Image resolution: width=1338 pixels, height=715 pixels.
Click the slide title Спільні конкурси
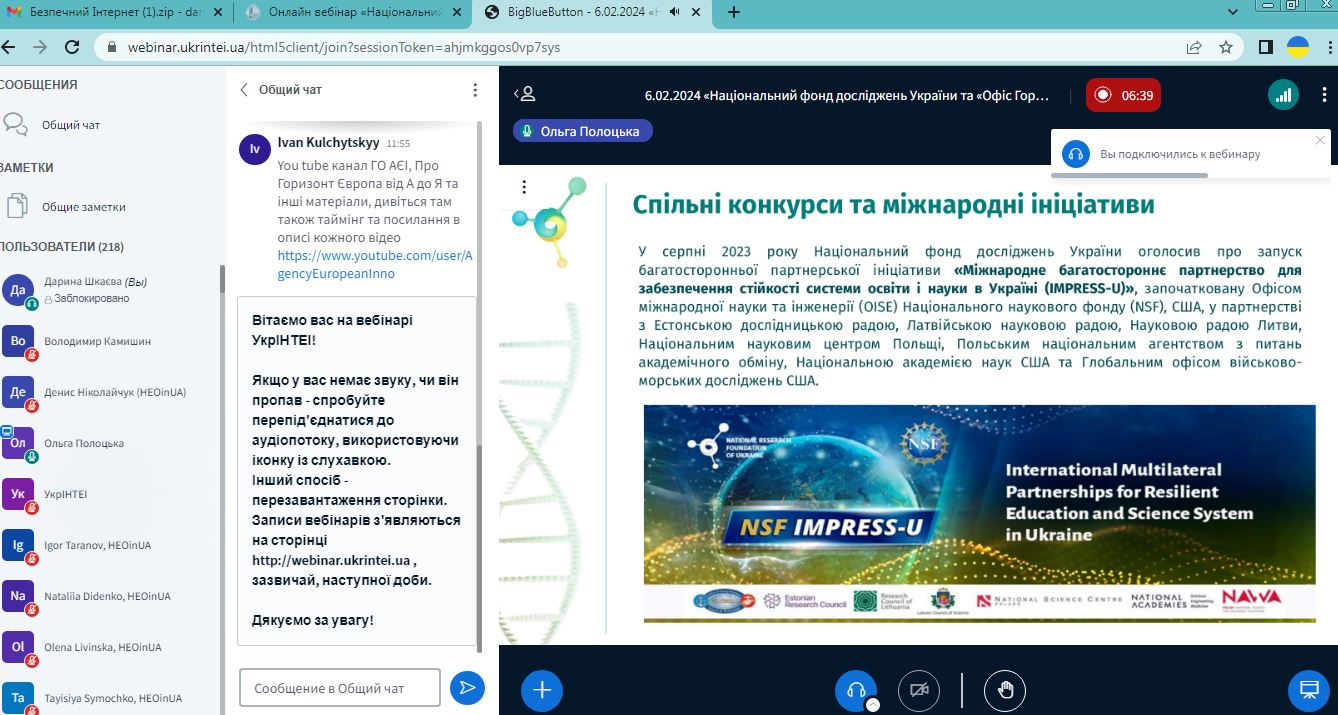[x=893, y=205]
